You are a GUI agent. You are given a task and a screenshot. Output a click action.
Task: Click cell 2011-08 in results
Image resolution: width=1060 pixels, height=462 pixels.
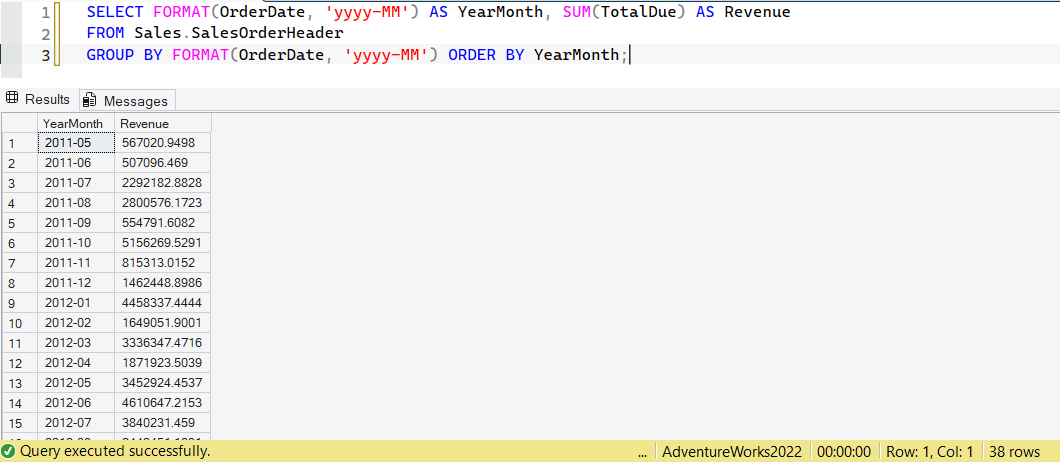point(76,202)
